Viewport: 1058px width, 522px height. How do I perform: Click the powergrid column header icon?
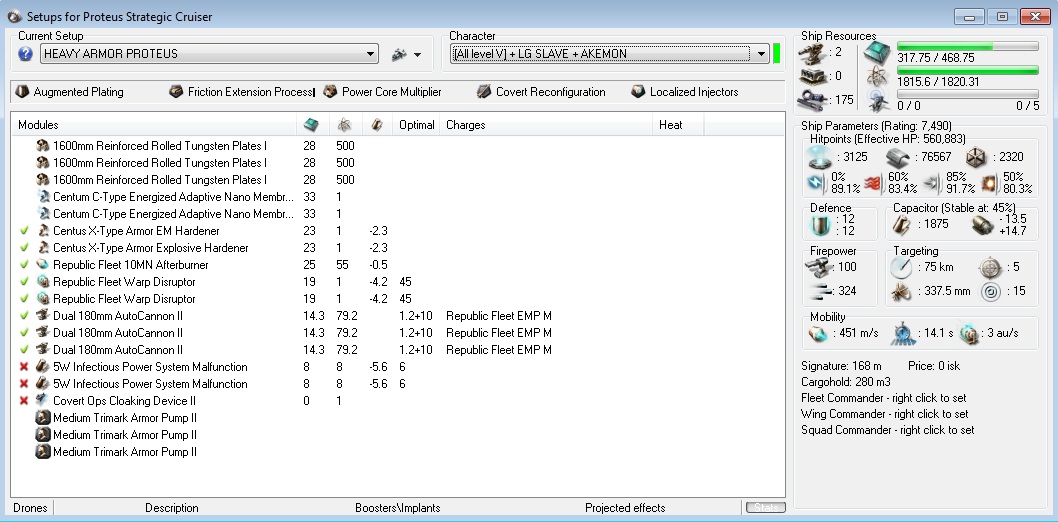[344, 125]
